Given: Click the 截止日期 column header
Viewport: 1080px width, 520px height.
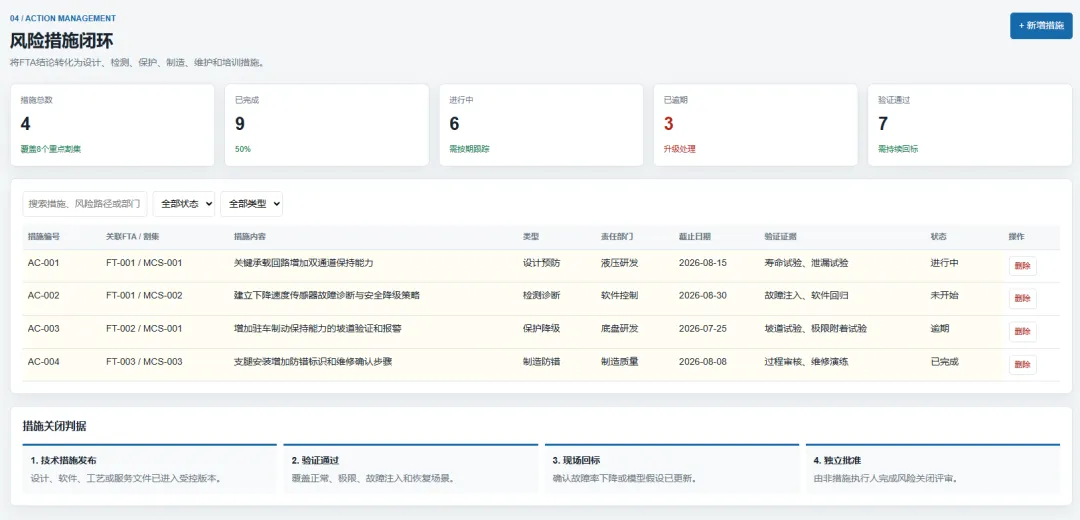Looking at the screenshot, I should click(x=695, y=236).
